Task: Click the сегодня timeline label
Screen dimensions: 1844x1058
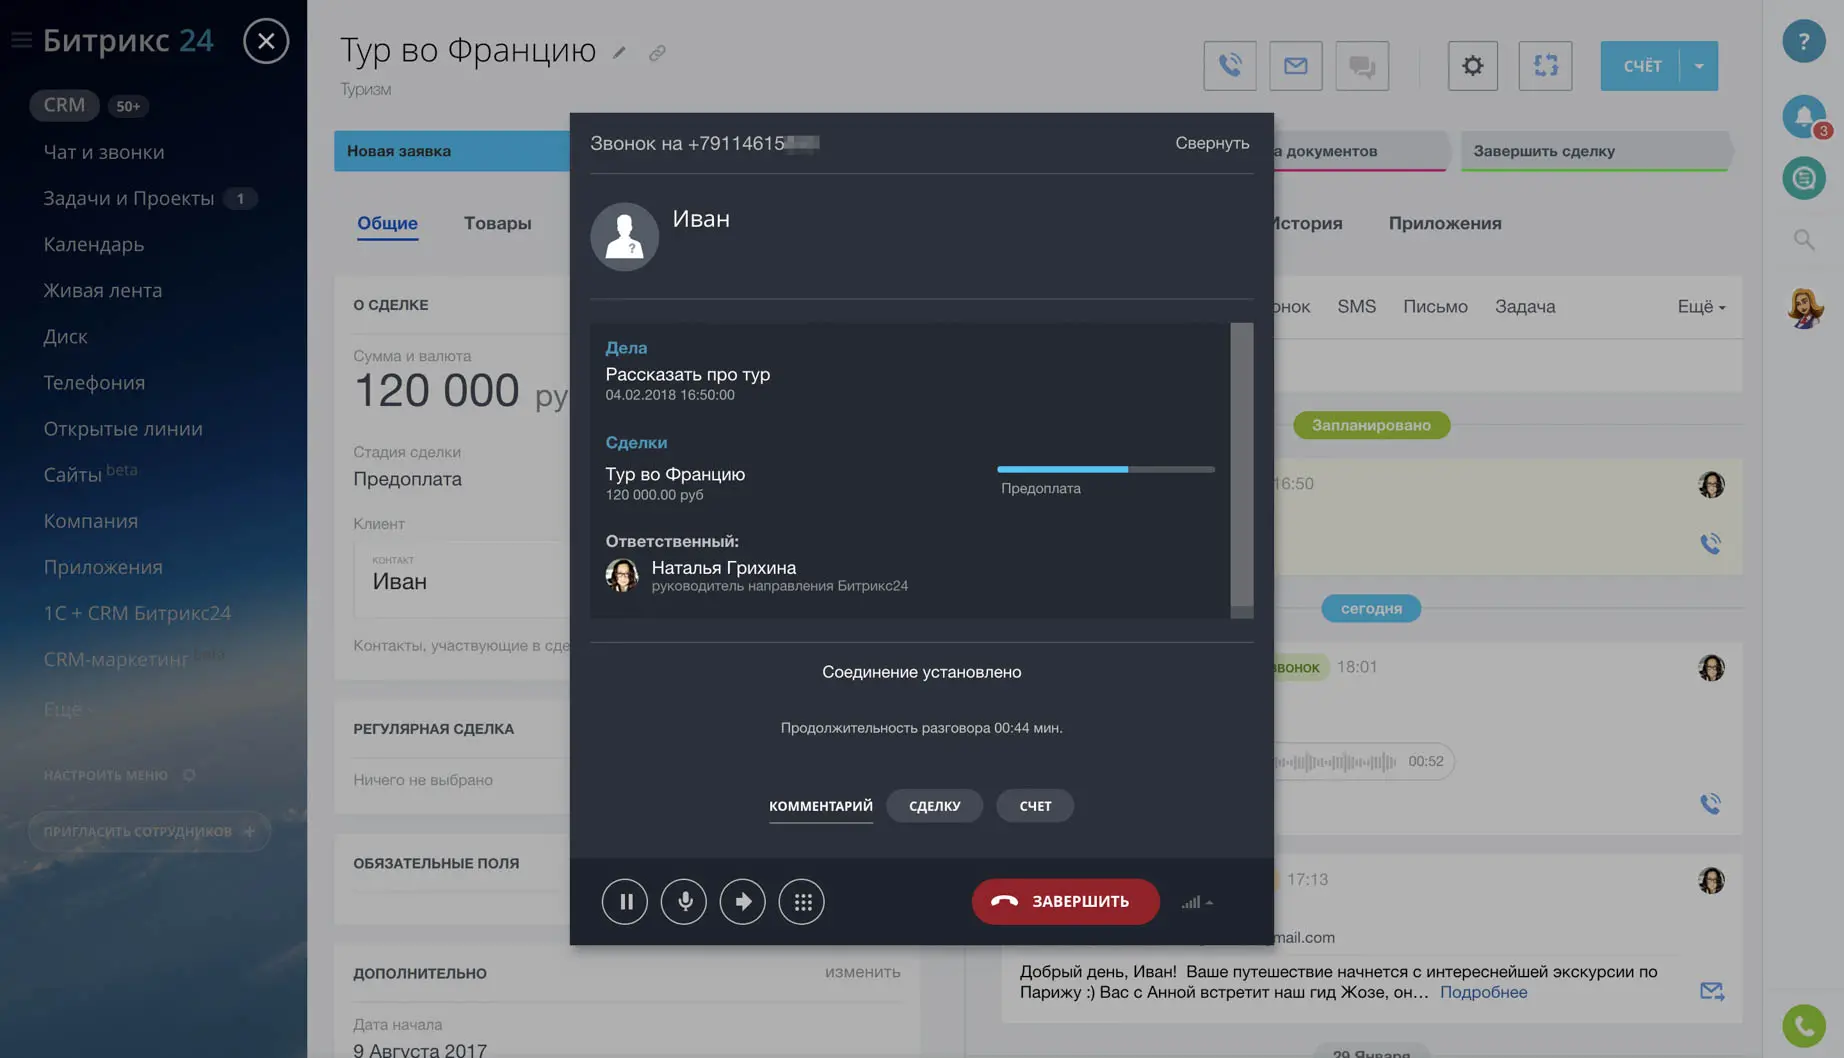Action: [1371, 608]
